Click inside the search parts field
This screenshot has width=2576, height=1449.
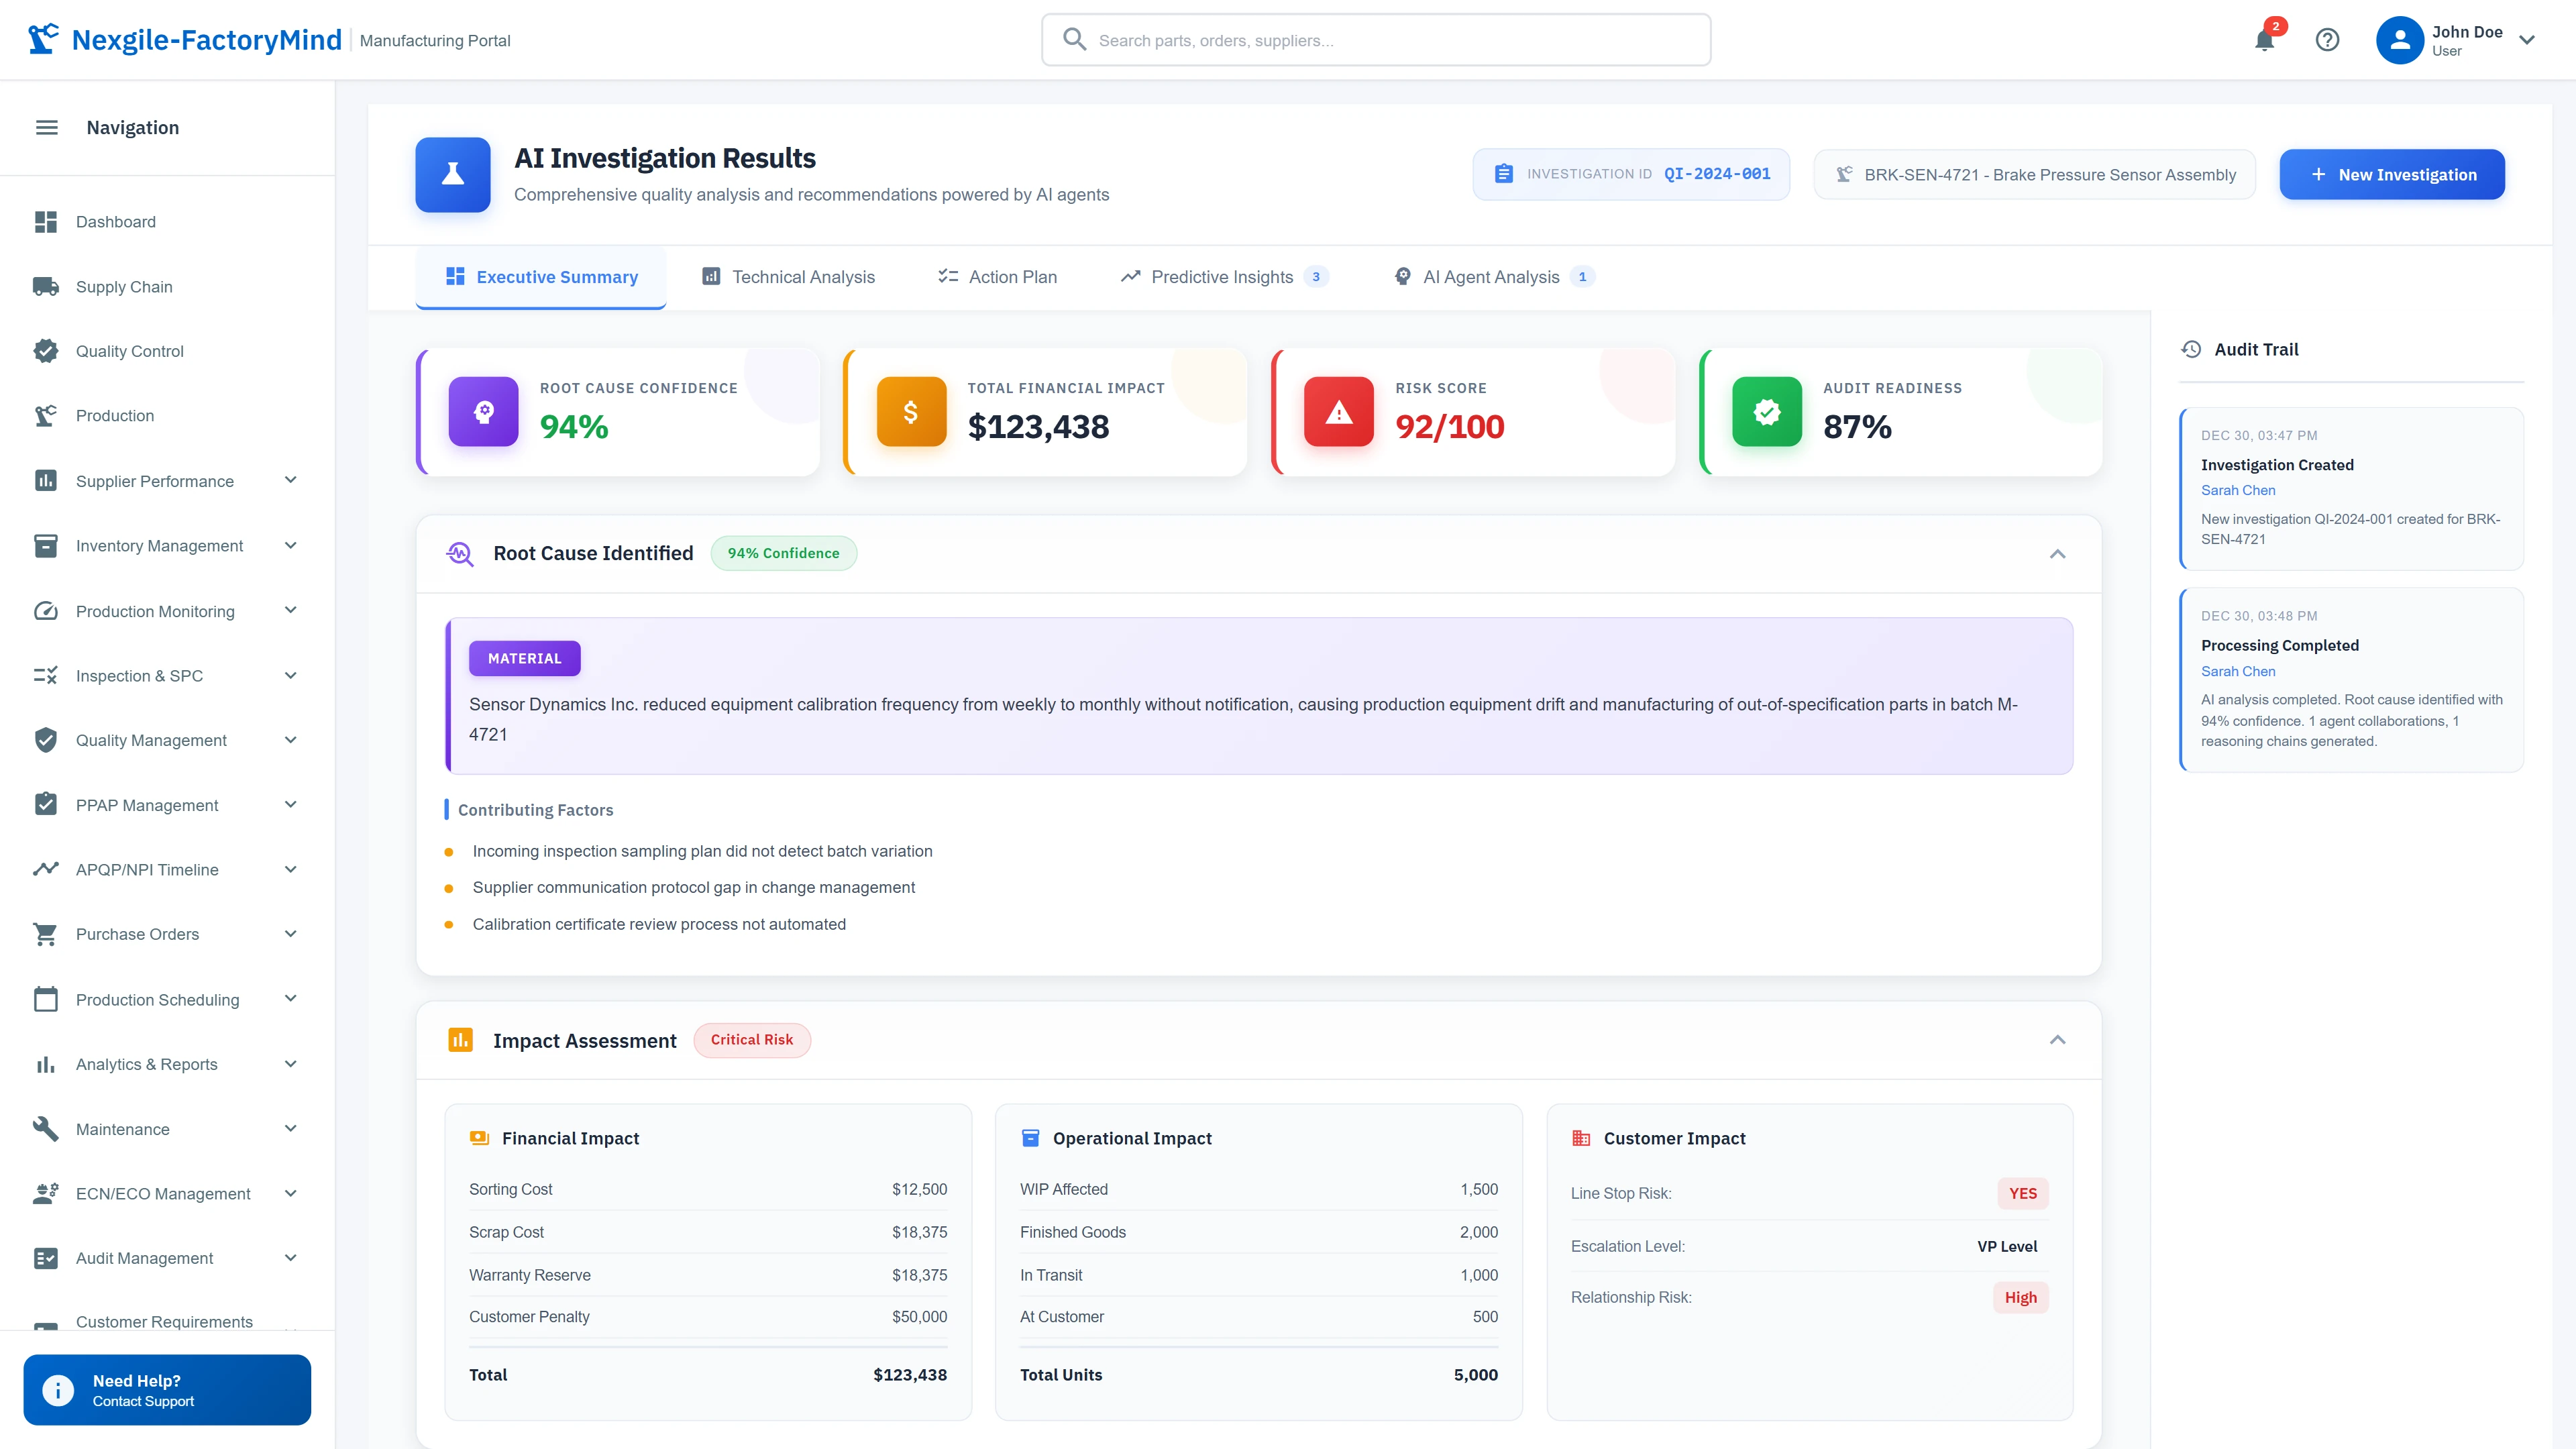(1374, 40)
